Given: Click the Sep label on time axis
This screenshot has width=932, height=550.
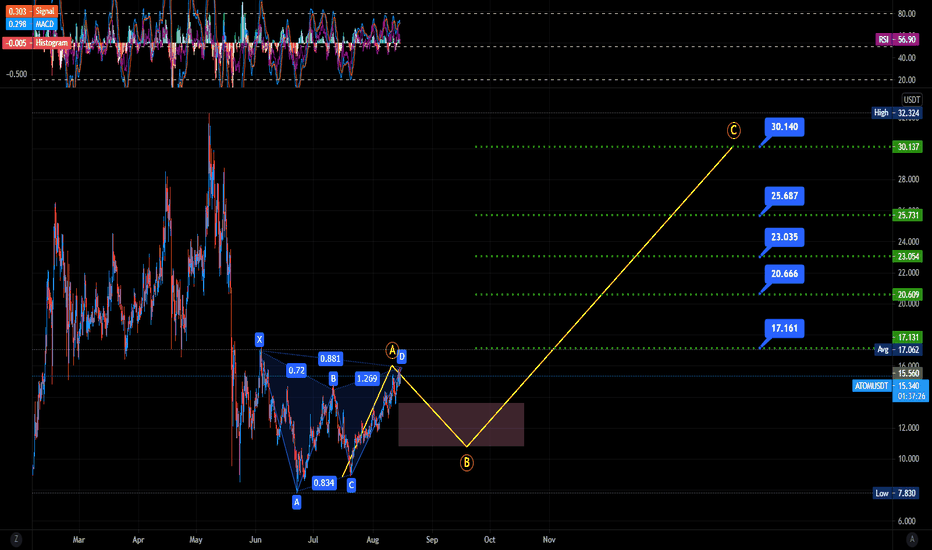Looking at the screenshot, I should 432,540.
